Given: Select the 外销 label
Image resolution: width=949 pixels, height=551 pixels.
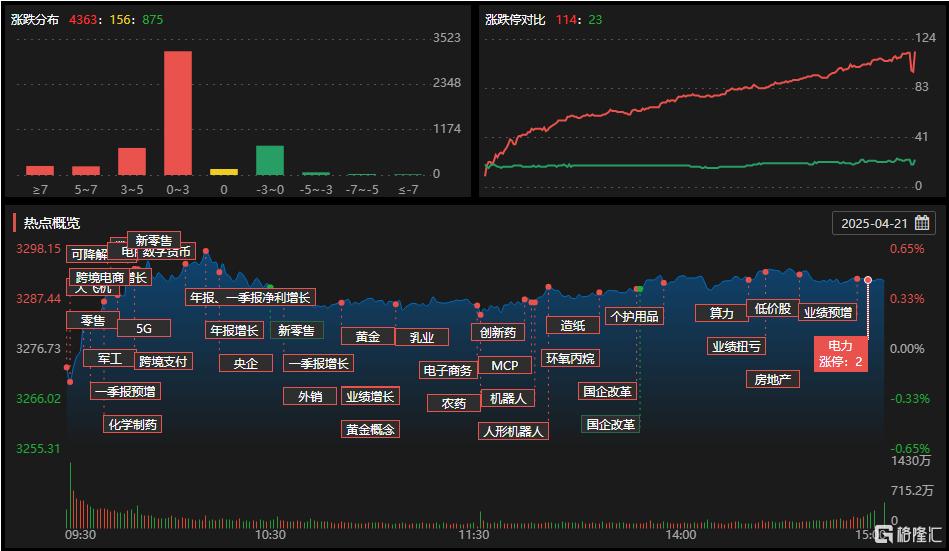Looking at the screenshot, I should pos(310,397).
